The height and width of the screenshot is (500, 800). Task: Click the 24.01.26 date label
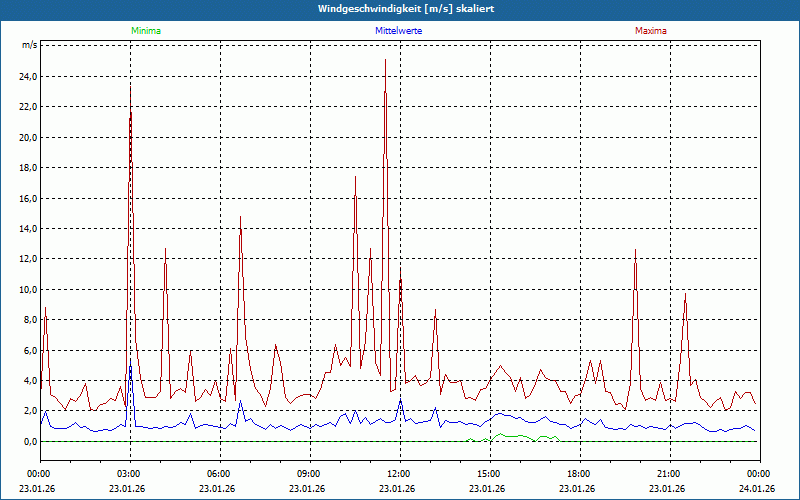tap(757, 489)
